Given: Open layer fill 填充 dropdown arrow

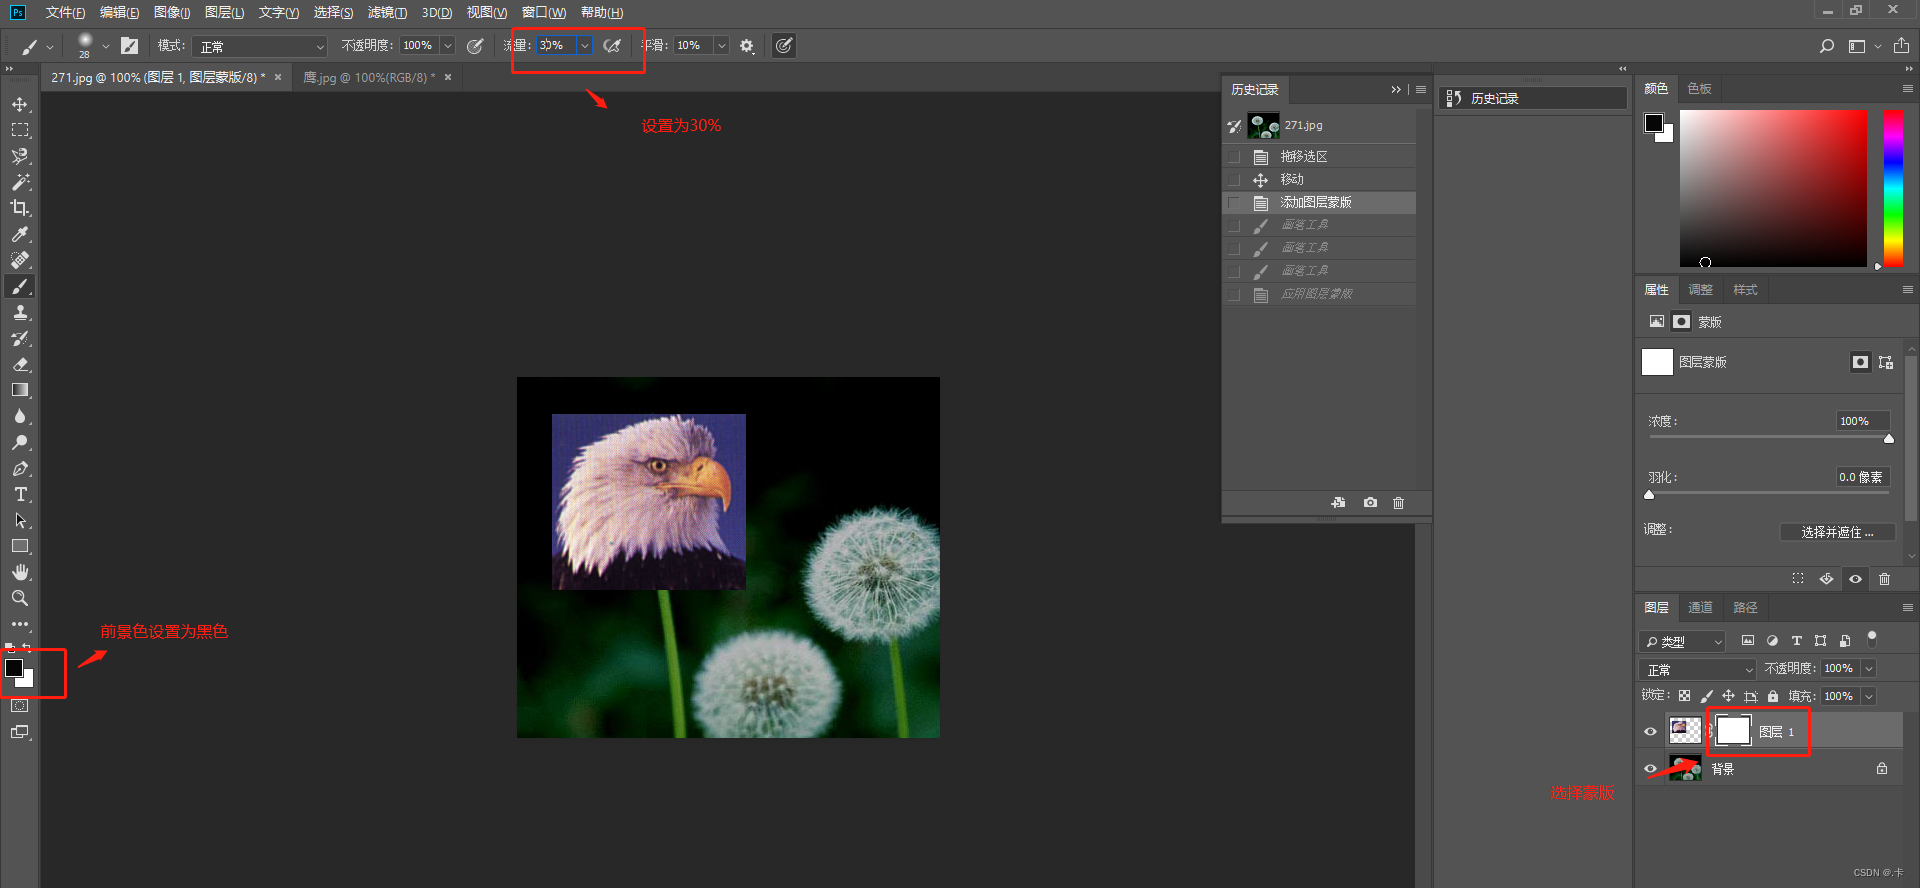Looking at the screenshot, I should pos(1869,697).
